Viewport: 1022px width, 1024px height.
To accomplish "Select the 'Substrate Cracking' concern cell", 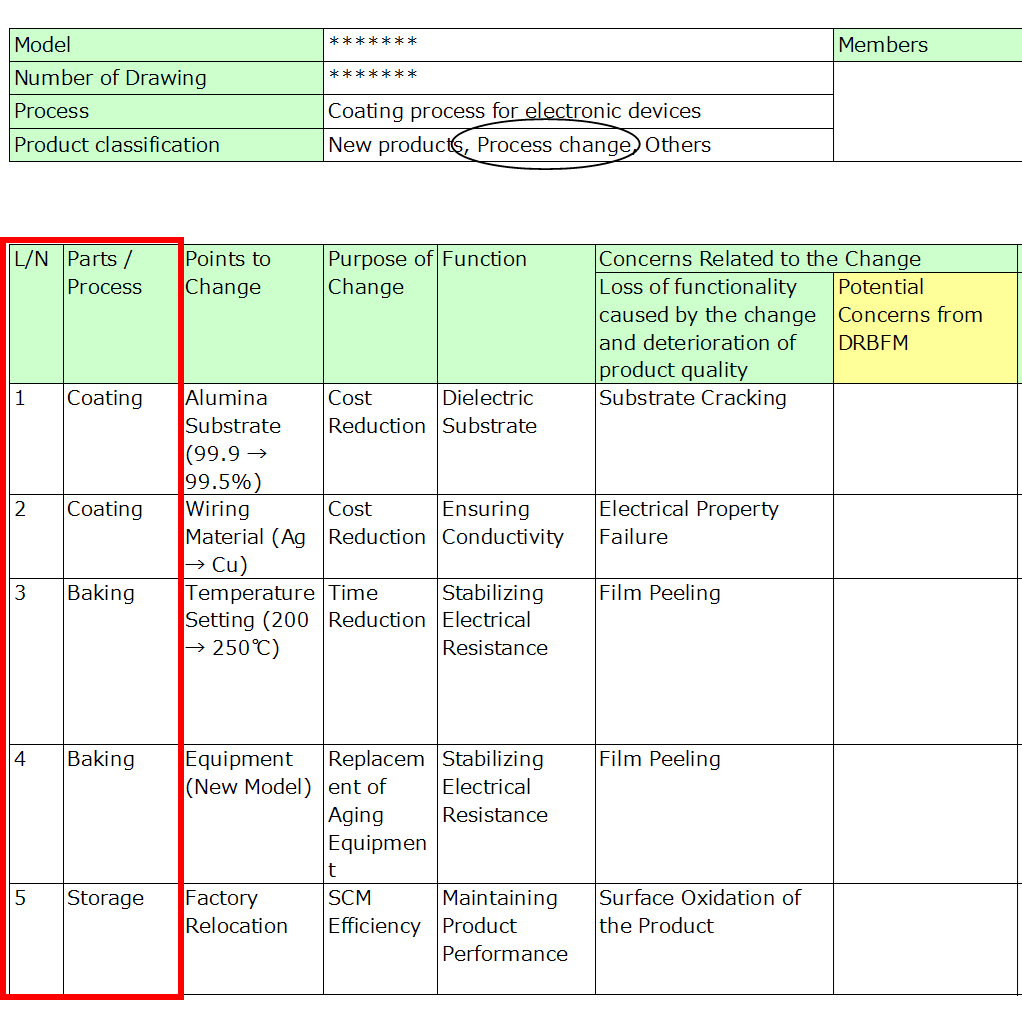I will 714,439.
